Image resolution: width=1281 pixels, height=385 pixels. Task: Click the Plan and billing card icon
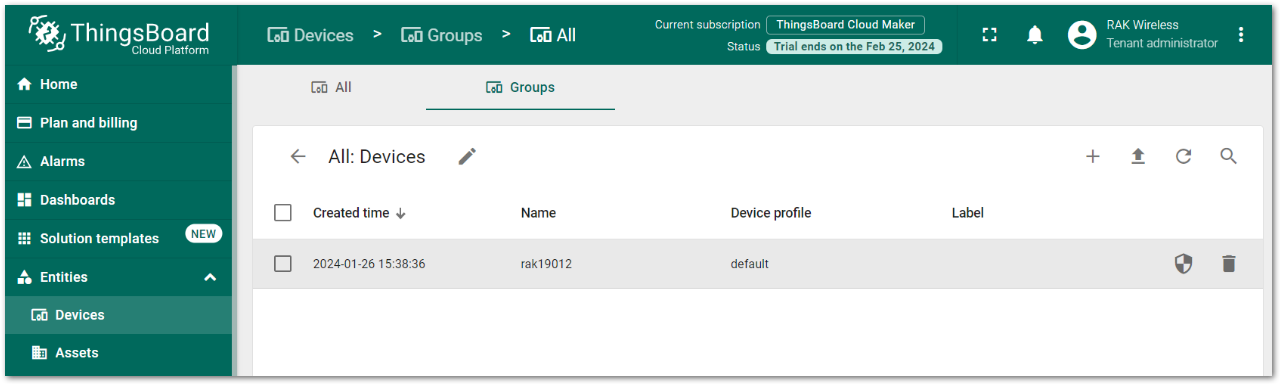pyautogui.click(x=25, y=123)
